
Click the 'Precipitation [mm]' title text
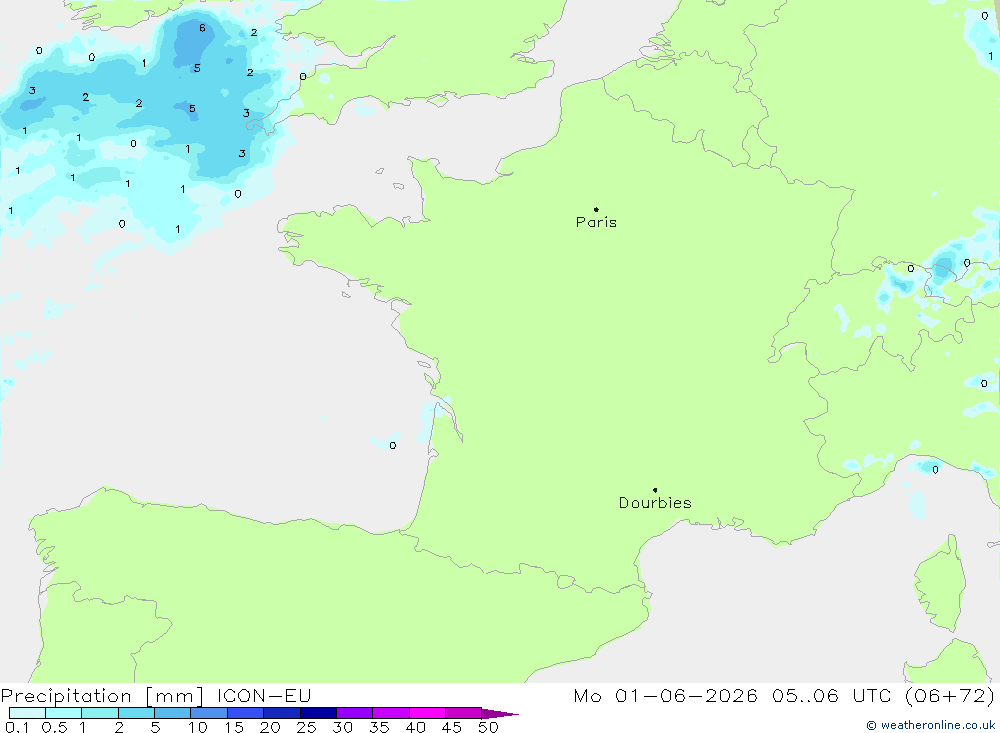point(102,696)
